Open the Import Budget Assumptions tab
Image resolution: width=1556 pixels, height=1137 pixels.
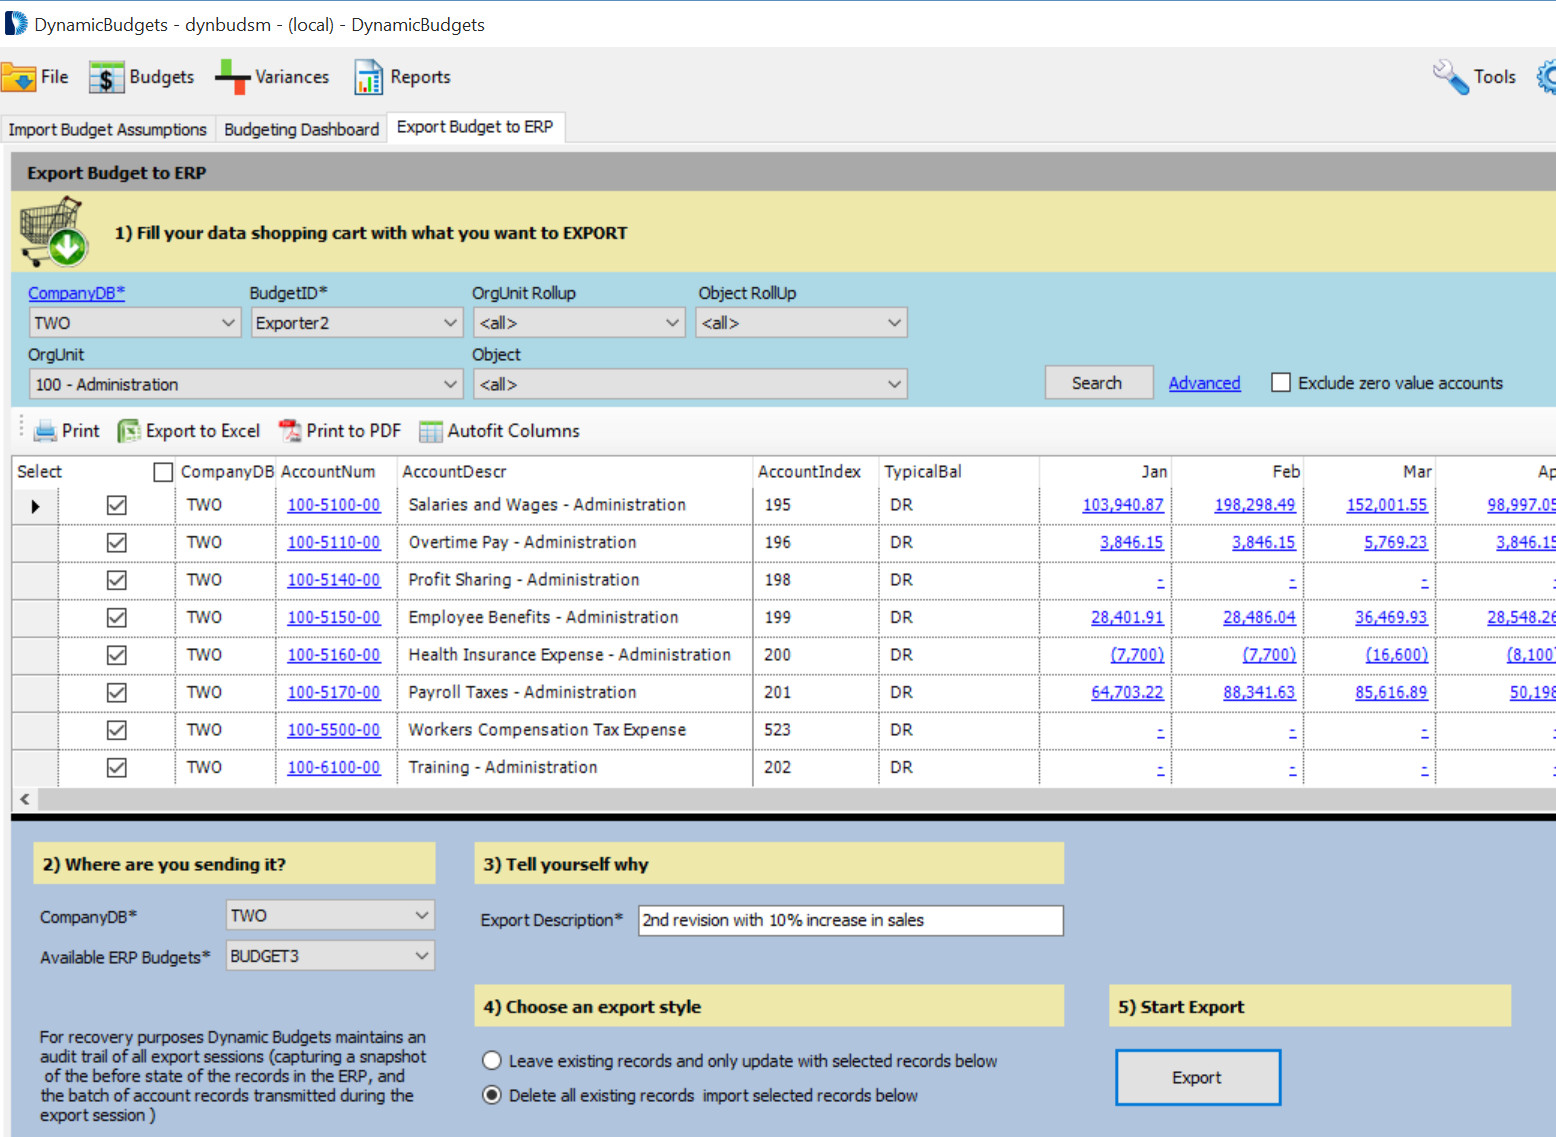[107, 128]
